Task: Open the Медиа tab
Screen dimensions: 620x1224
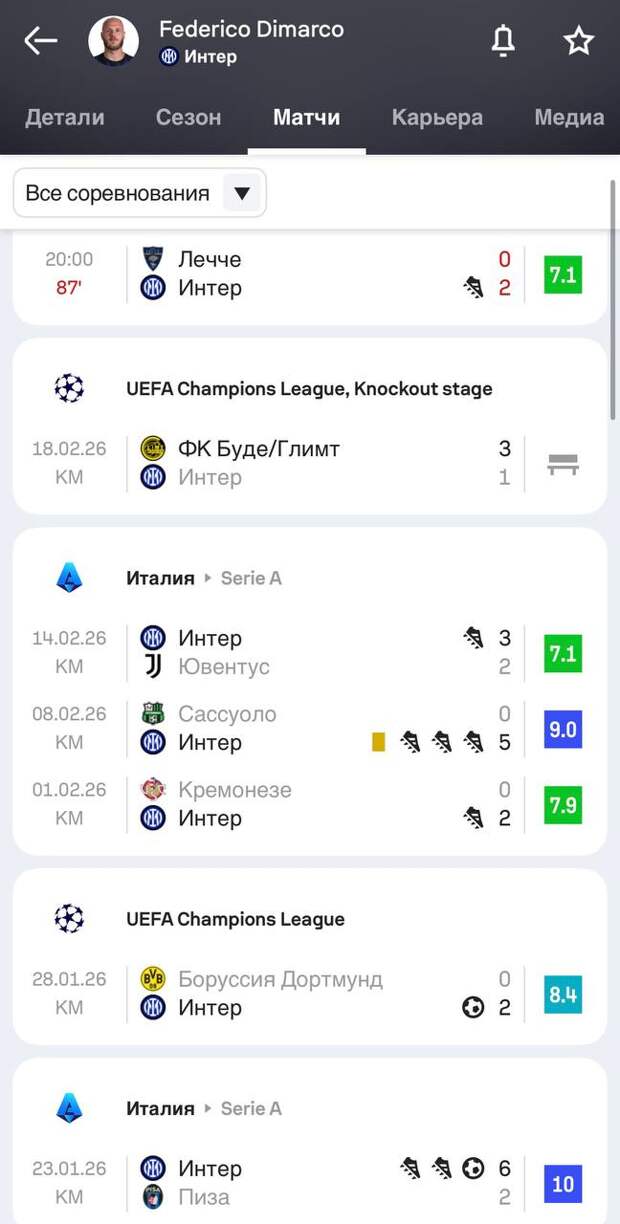Action: coord(569,117)
